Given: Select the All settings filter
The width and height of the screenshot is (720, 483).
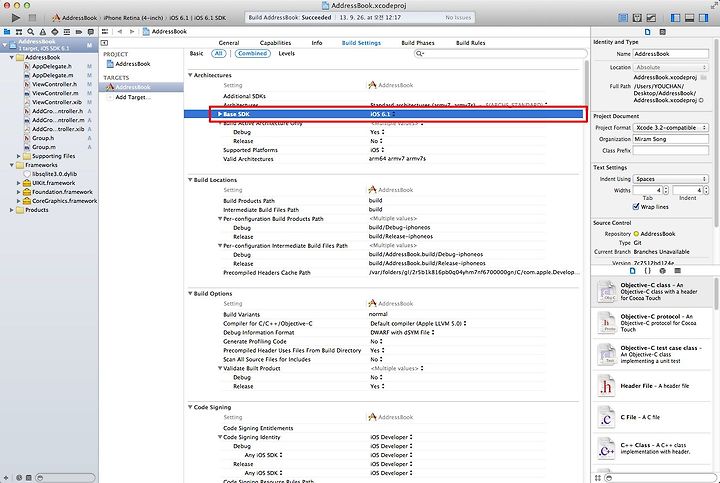Looking at the screenshot, I should point(219,54).
